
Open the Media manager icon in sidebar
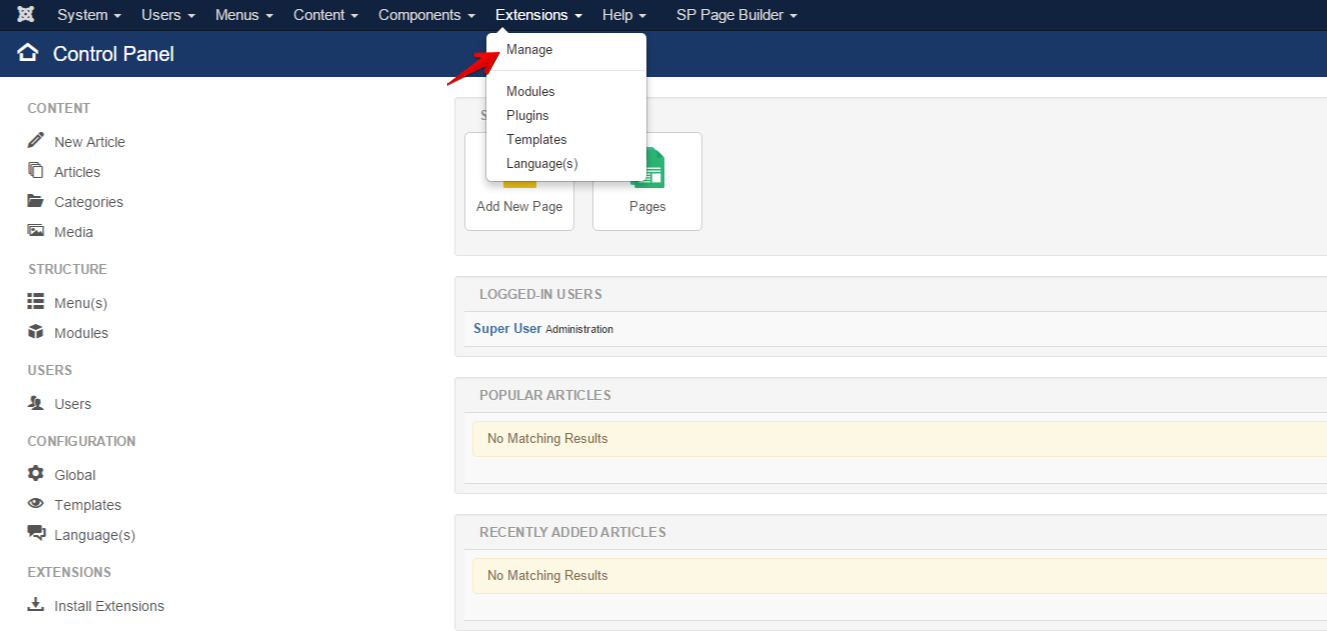tap(36, 231)
